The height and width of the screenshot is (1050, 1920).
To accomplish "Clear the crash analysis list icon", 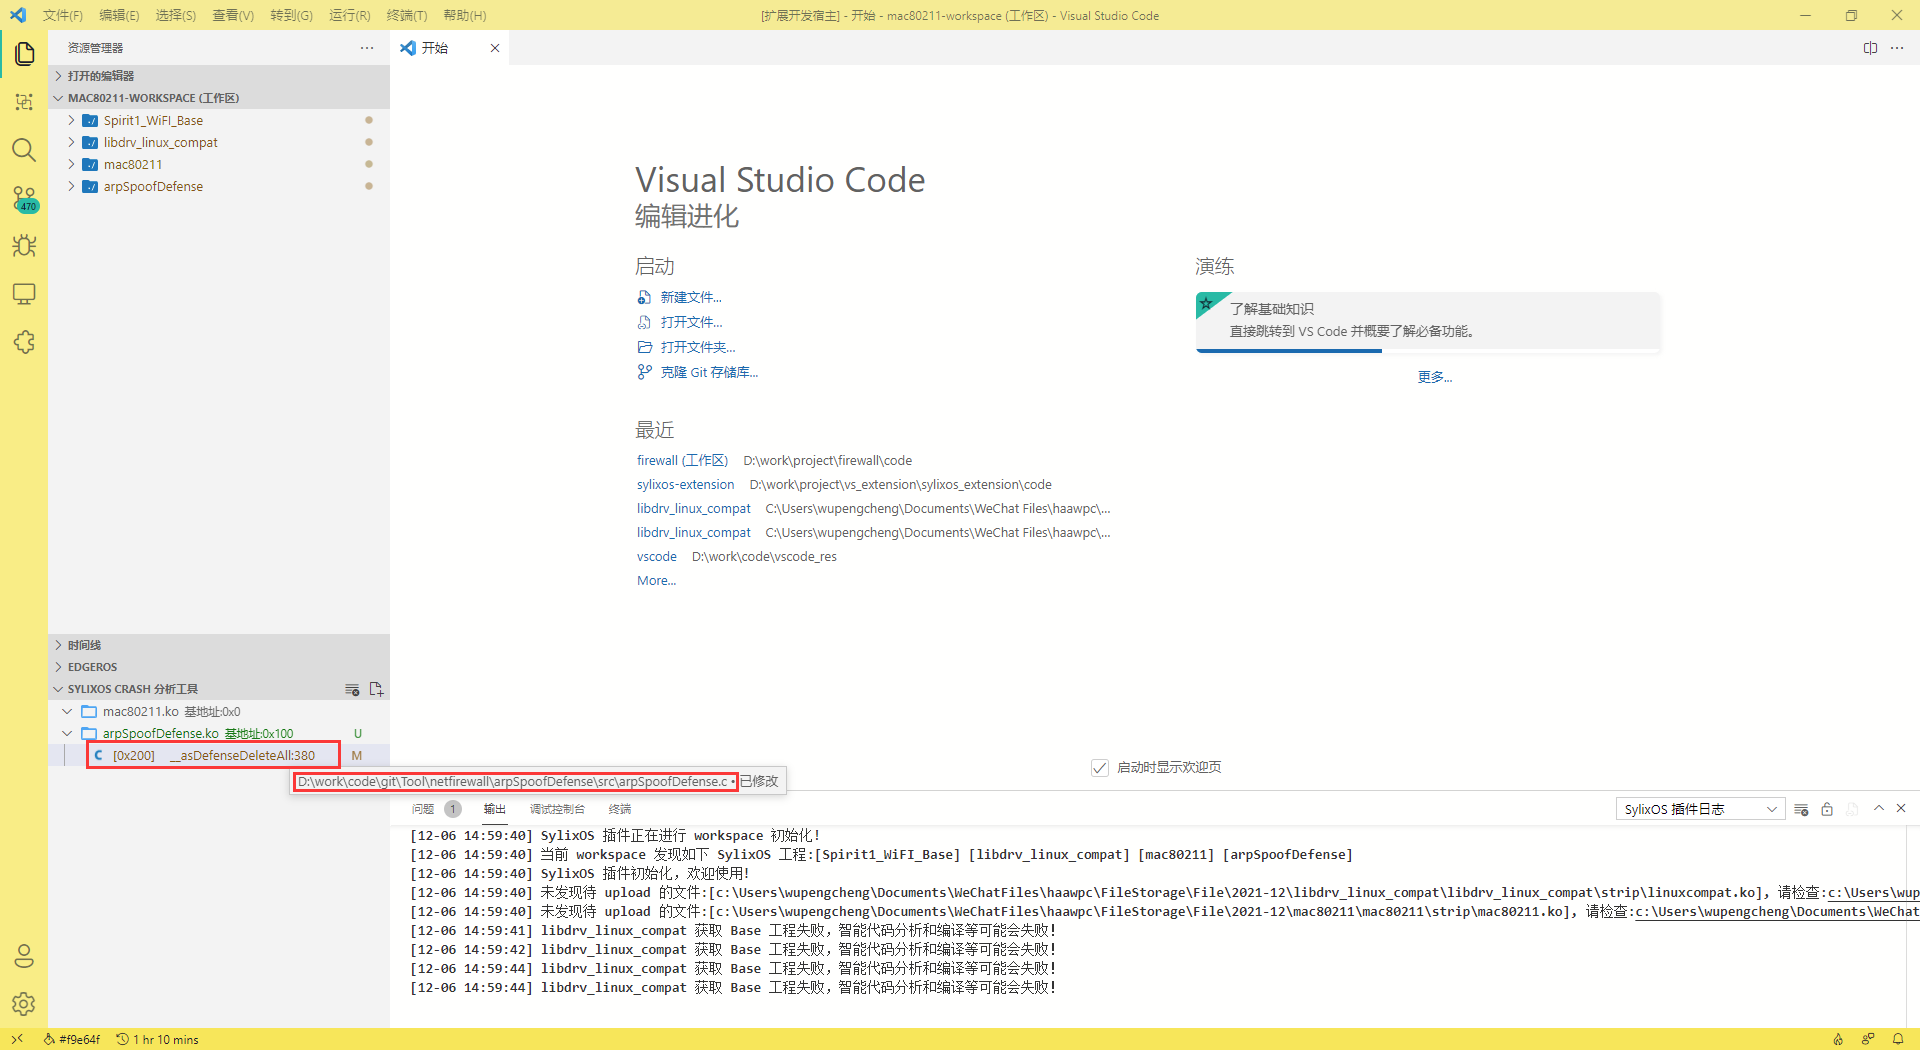I will [x=352, y=689].
